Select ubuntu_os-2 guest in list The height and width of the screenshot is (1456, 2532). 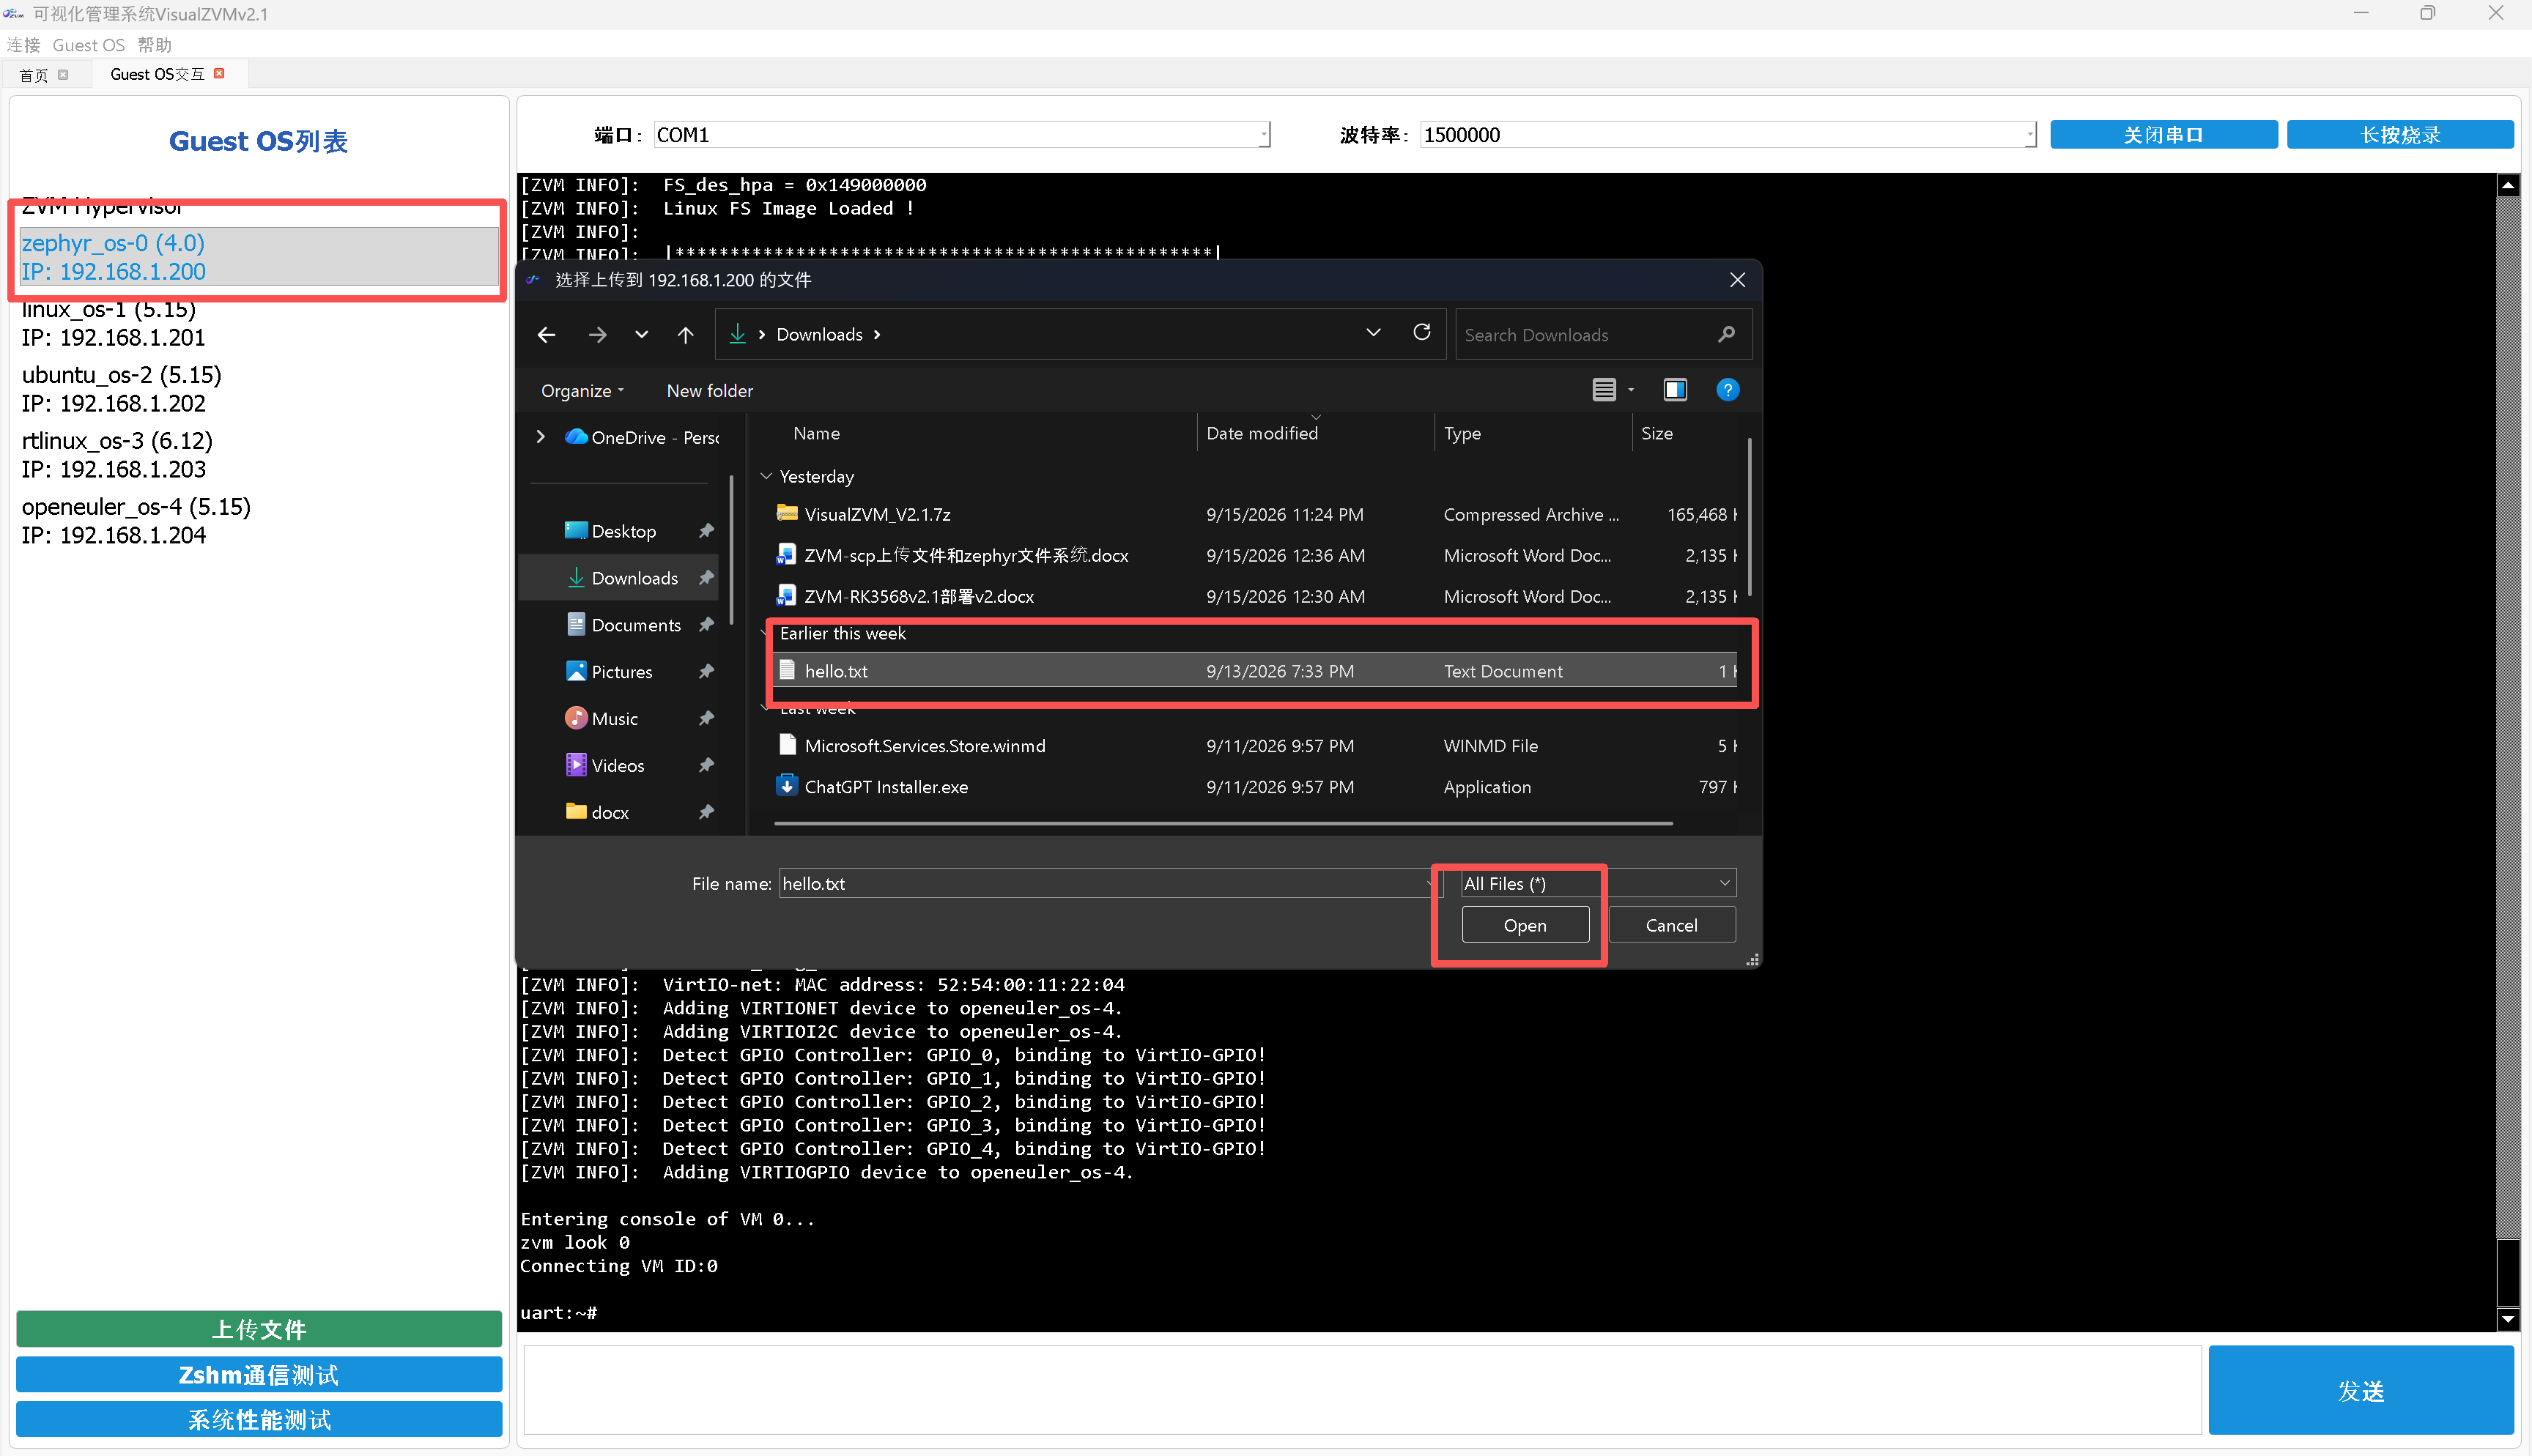click(x=258, y=389)
